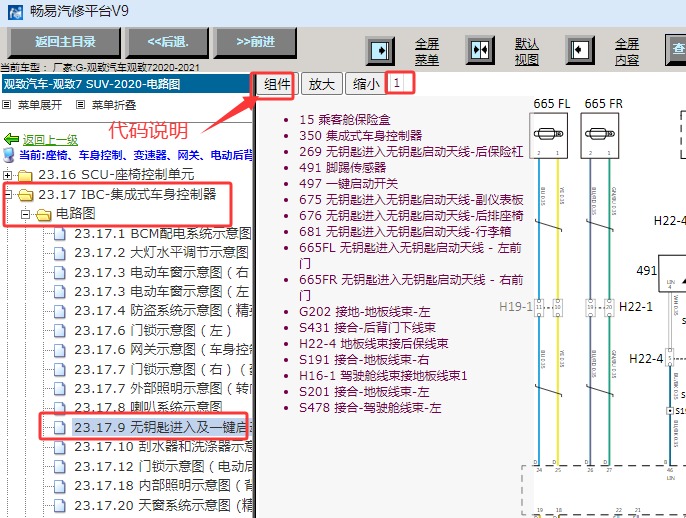Viewport: 686px width, 518px height.
Task: Click list entry 350 集成式车身控制器
Action: click(360, 136)
